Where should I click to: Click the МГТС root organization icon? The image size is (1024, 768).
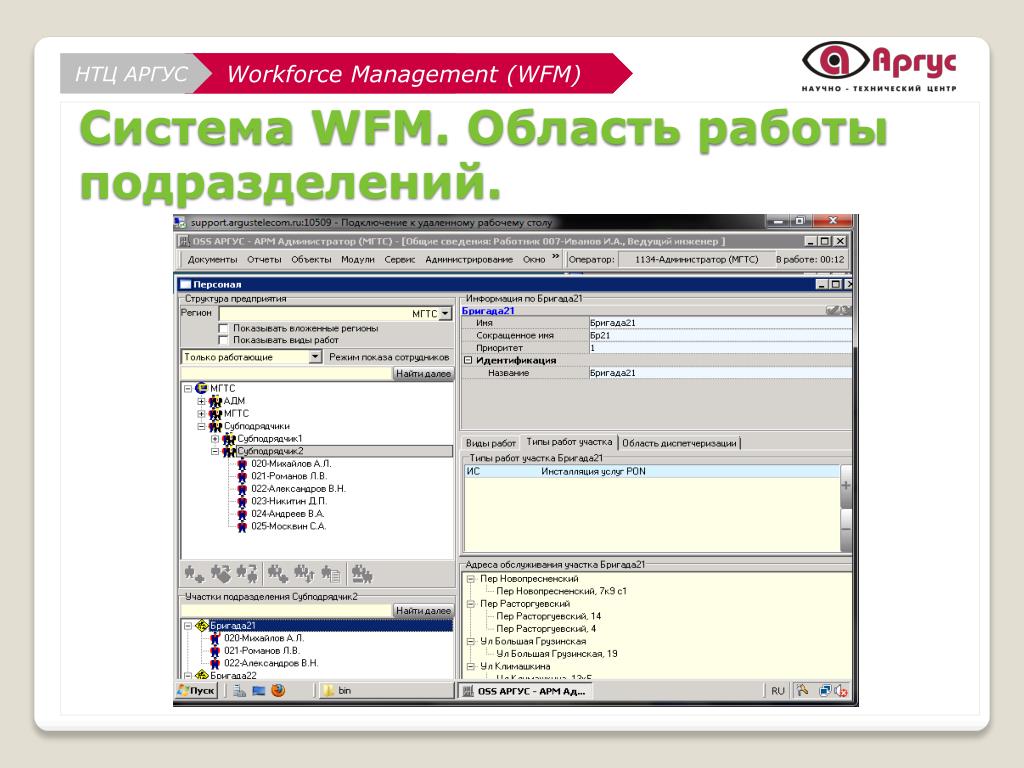(x=201, y=388)
